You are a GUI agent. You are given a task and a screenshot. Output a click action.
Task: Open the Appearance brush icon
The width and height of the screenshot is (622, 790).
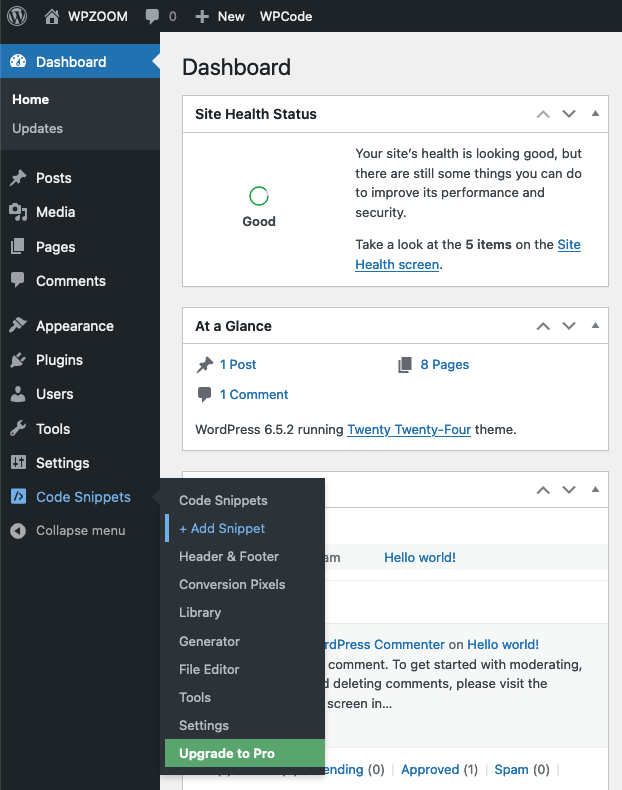pos(18,325)
